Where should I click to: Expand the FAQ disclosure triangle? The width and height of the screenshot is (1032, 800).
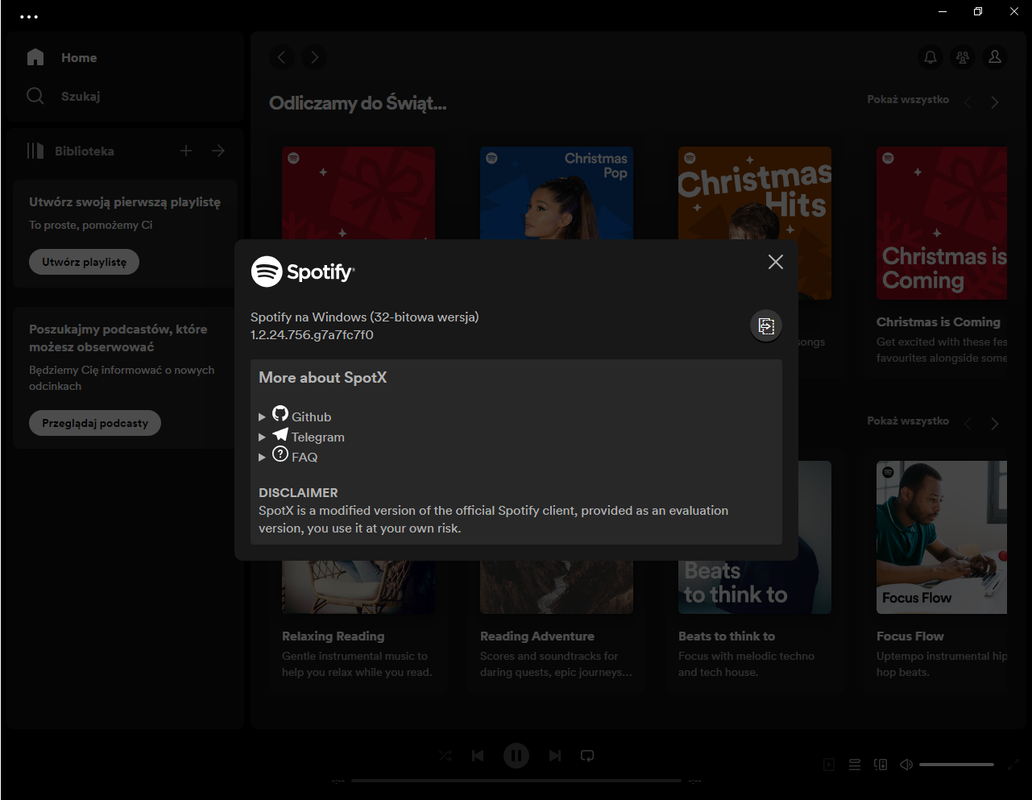[x=262, y=457]
